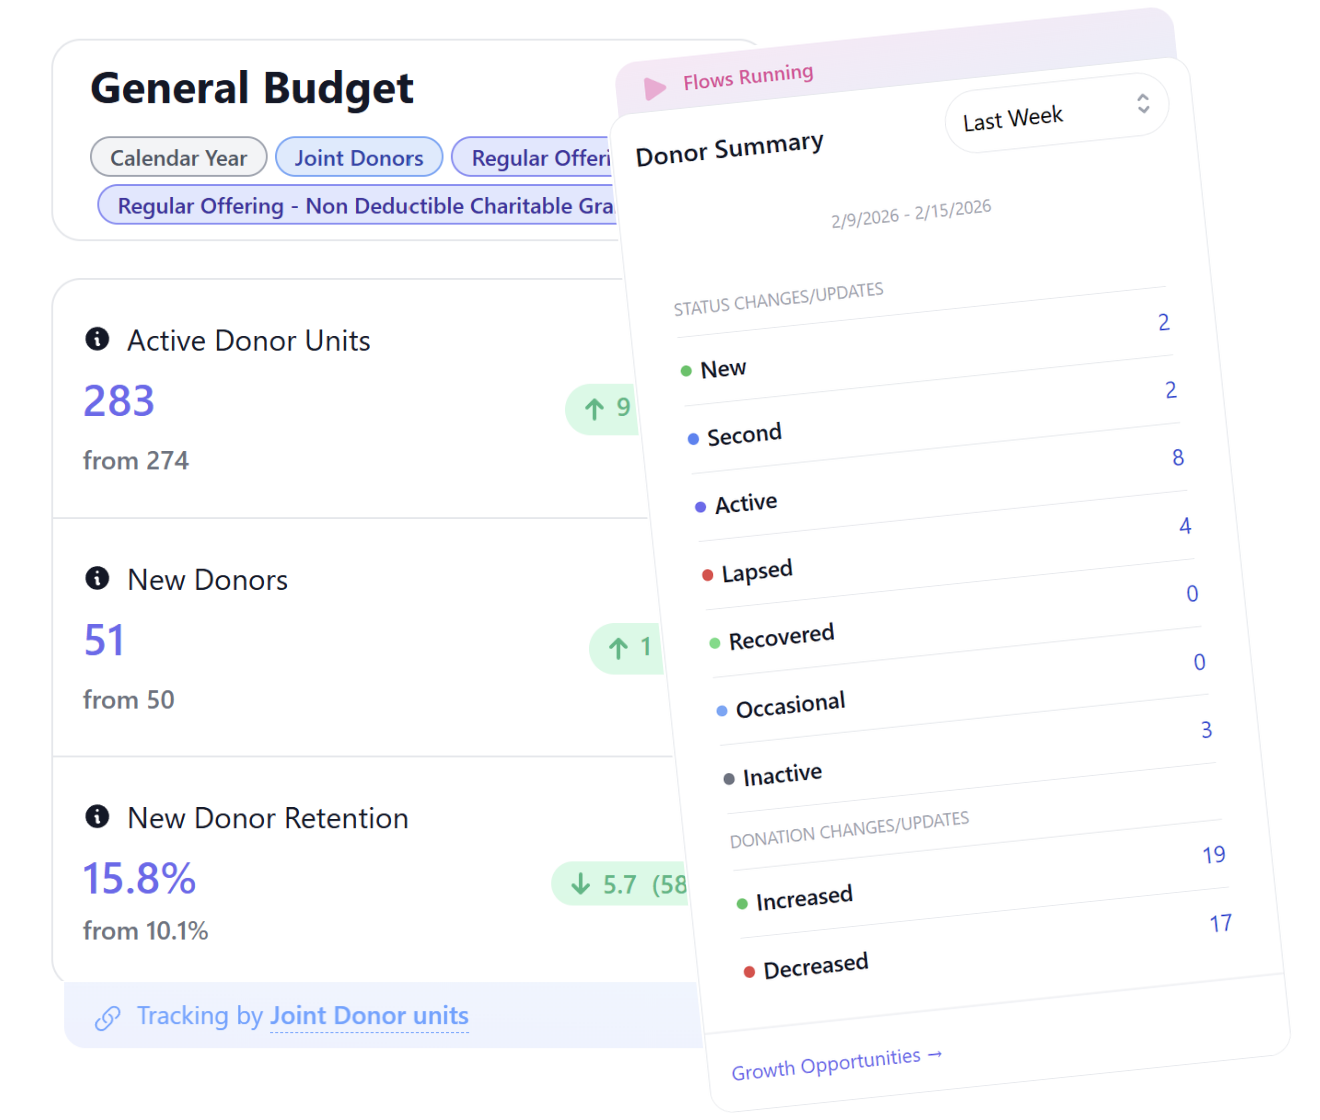Click the up arrow in Active Donor badge
The image size is (1320, 1120).
click(594, 409)
